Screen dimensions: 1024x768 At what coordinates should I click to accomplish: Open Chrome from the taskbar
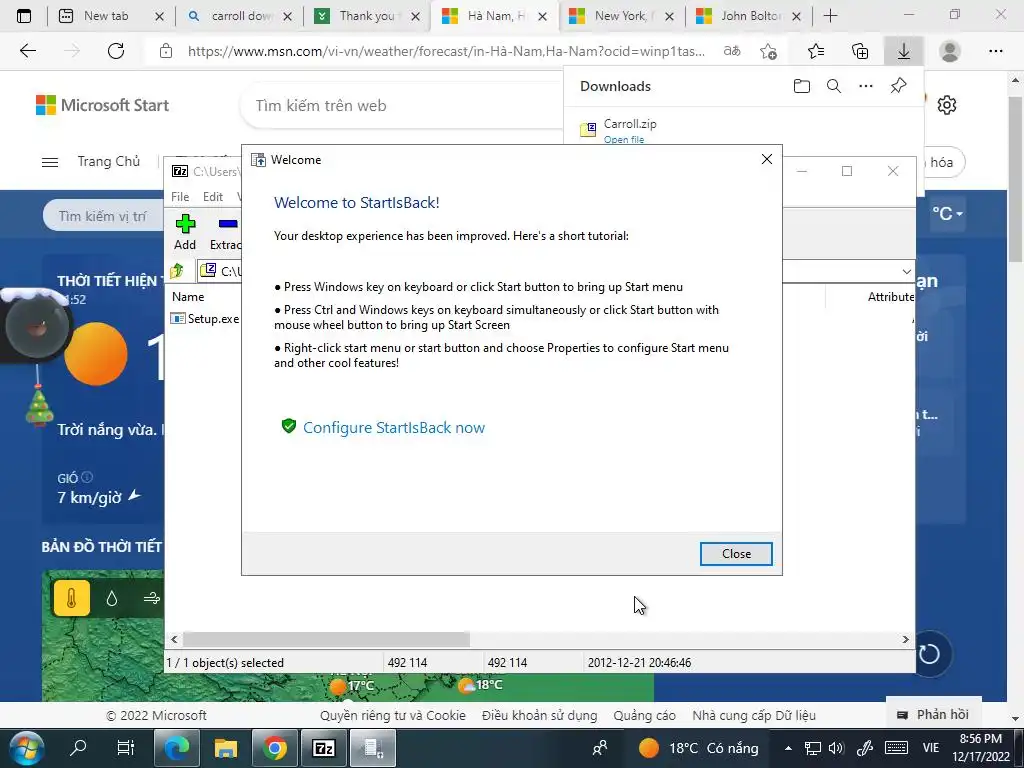[275, 748]
